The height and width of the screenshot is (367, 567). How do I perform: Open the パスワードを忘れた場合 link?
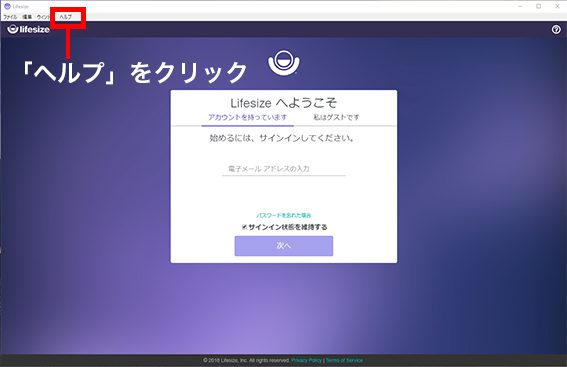pyautogui.click(x=284, y=215)
